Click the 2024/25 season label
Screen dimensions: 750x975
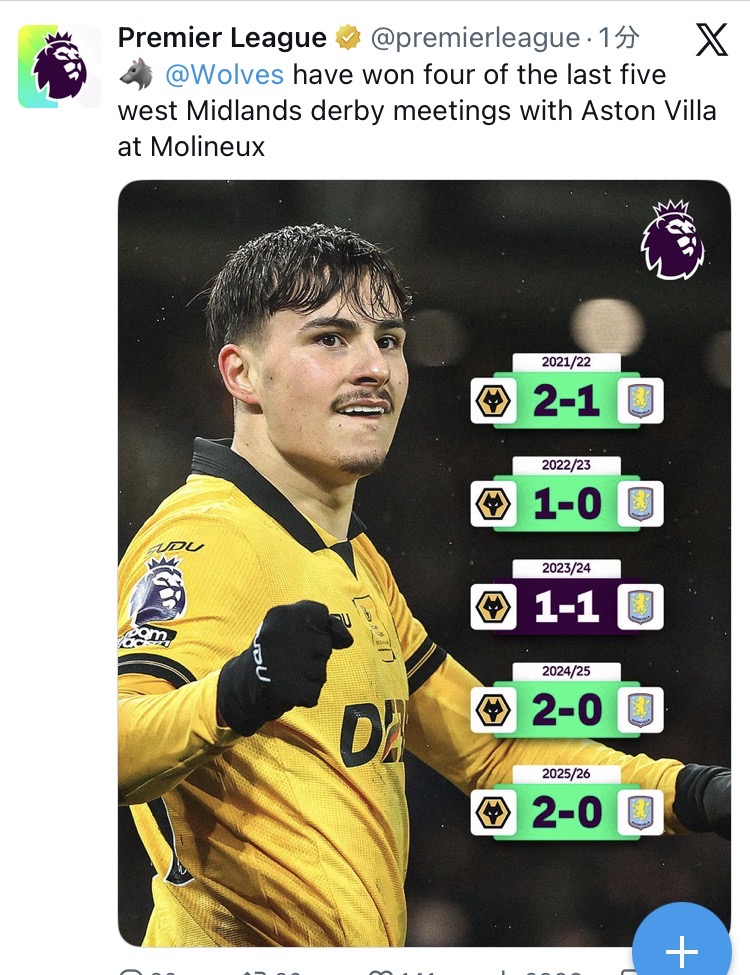click(x=566, y=672)
